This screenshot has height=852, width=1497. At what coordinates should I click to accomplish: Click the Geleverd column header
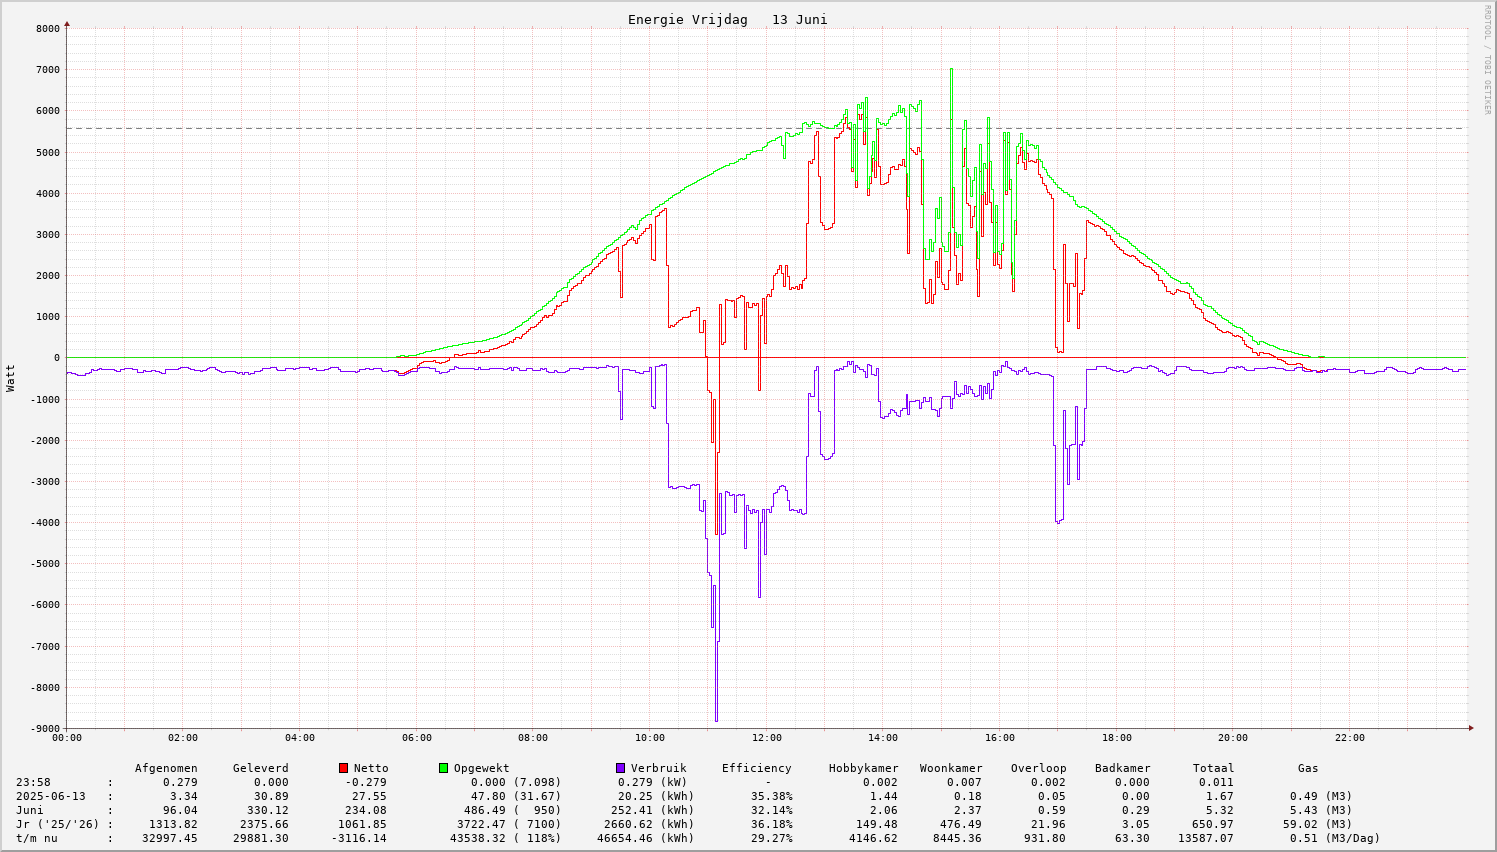[260, 768]
